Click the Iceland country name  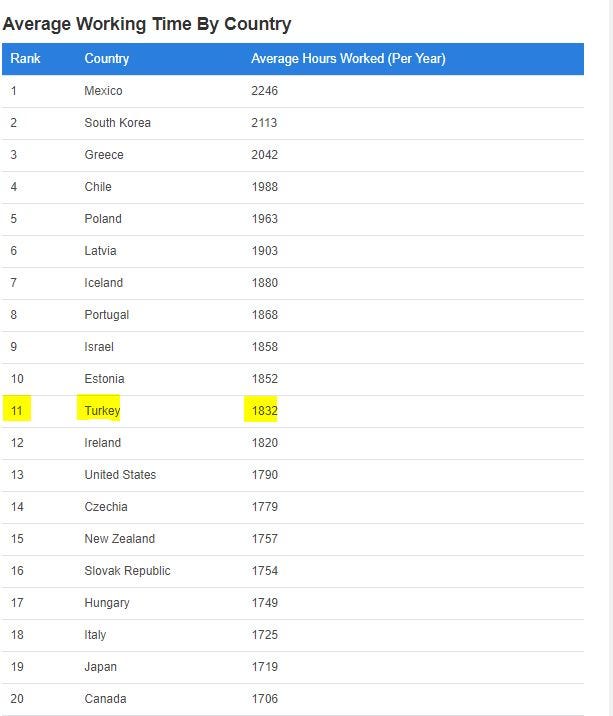coord(104,283)
